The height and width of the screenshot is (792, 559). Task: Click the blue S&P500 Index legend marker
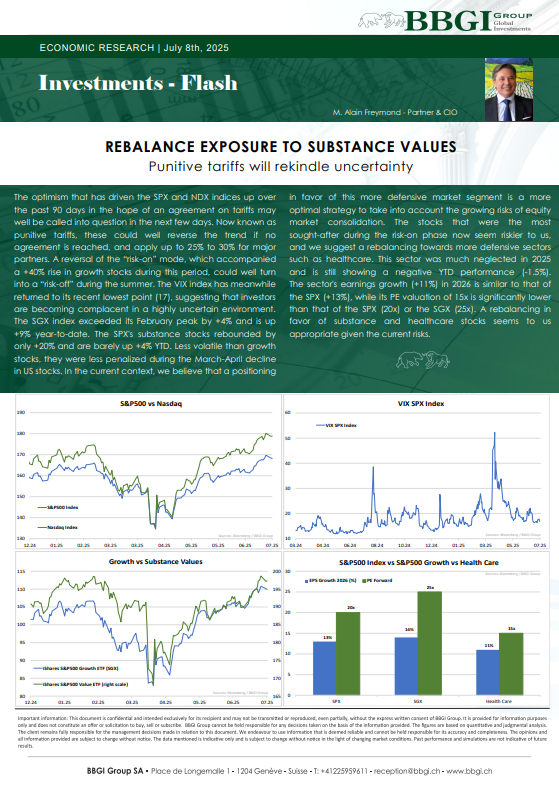pyautogui.click(x=42, y=507)
